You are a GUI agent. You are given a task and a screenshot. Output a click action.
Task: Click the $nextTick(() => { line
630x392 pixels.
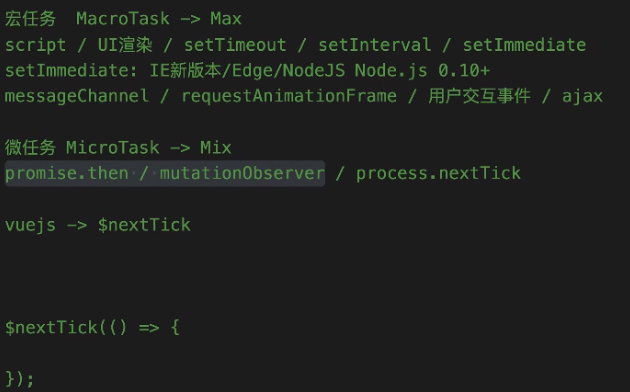[x=92, y=327]
